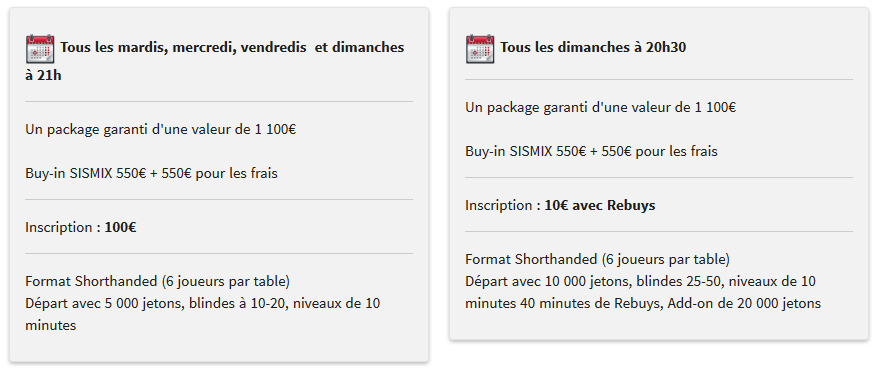Click the calendar icon in left card
Viewport: 882px width, 375px height.
[x=40, y=49]
